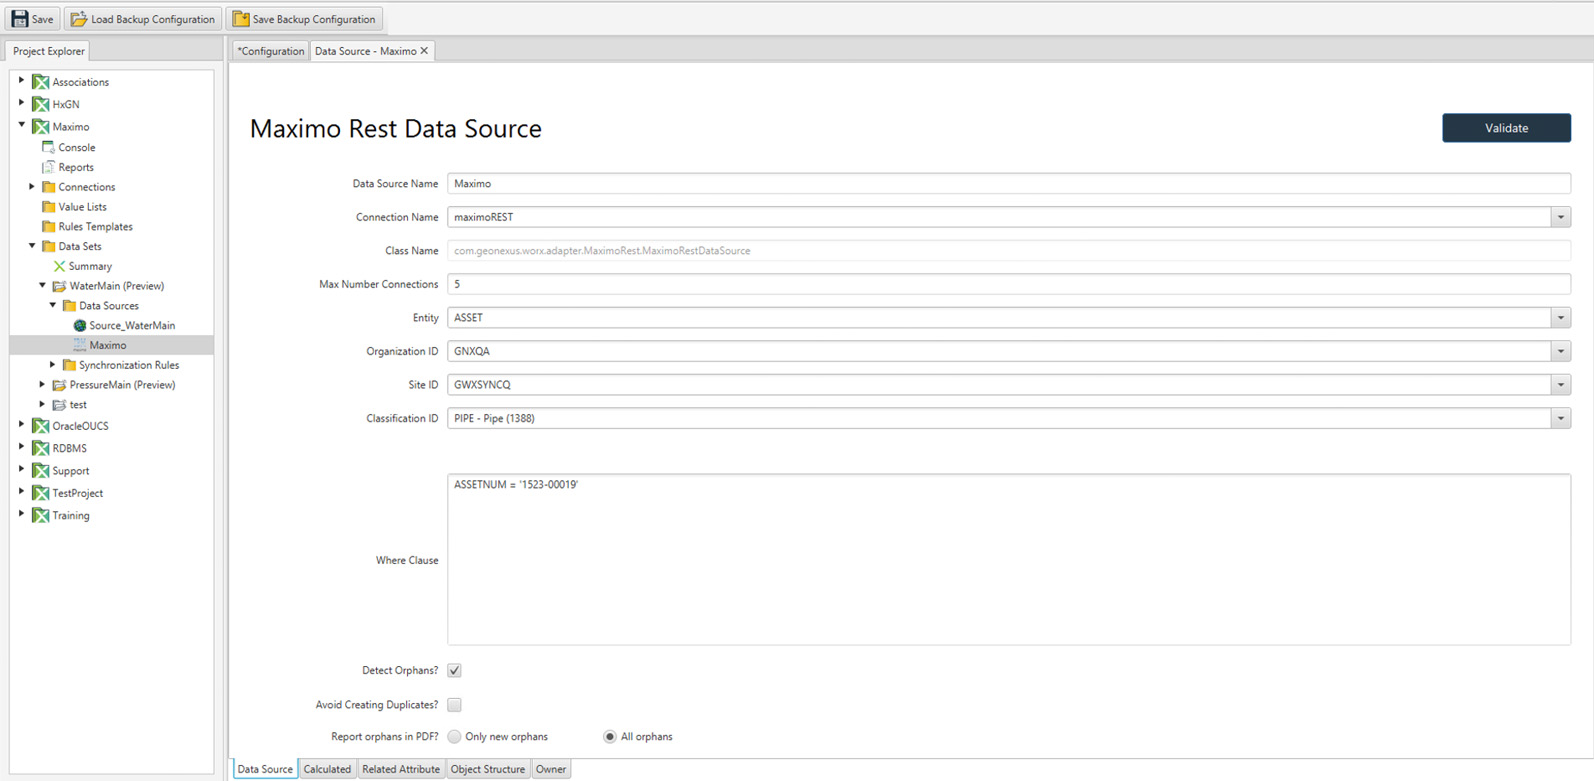1594x781 pixels.
Task: Open the Connection Name dropdown
Action: tap(1560, 217)
